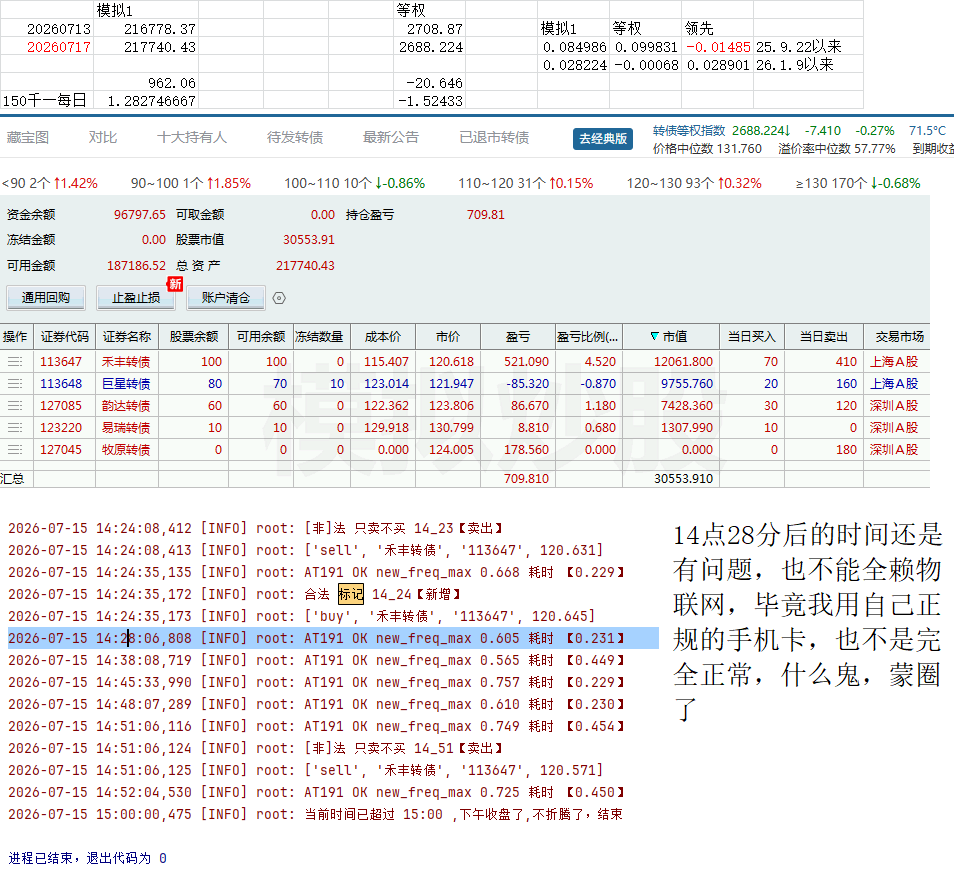Select the 禾丰转债 name cell in holdings table
The height and width of the screenshot is (893, 954).
pyautogui.click(x=126, y=362)
